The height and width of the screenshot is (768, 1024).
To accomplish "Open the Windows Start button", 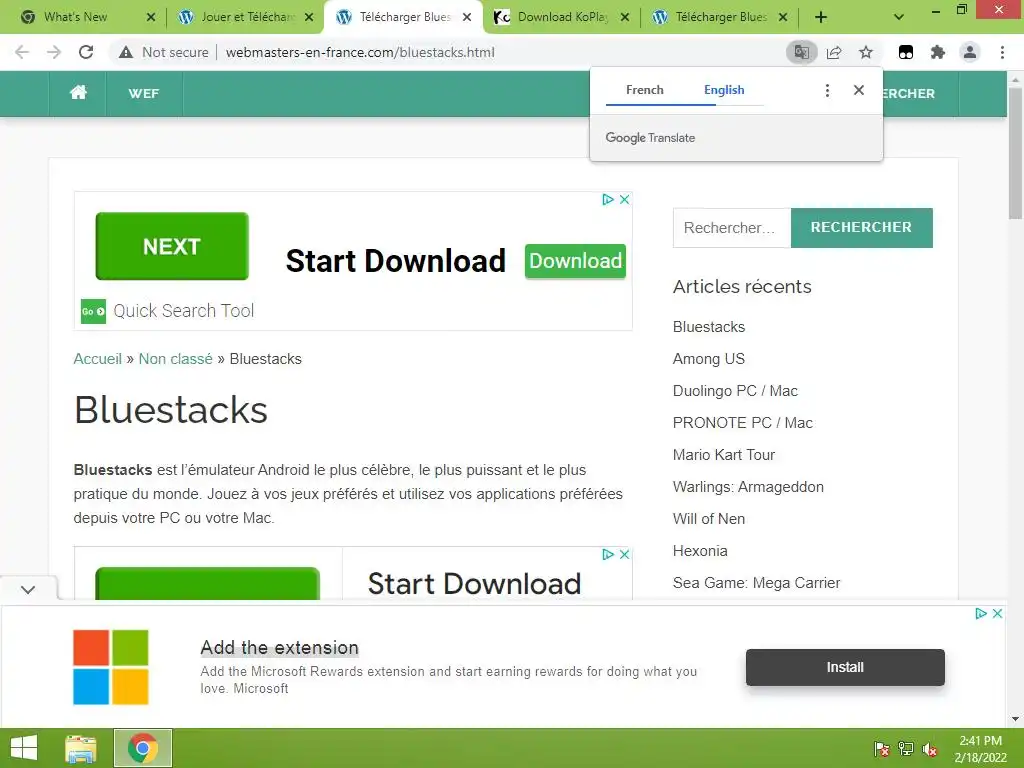I will (24, 748).
